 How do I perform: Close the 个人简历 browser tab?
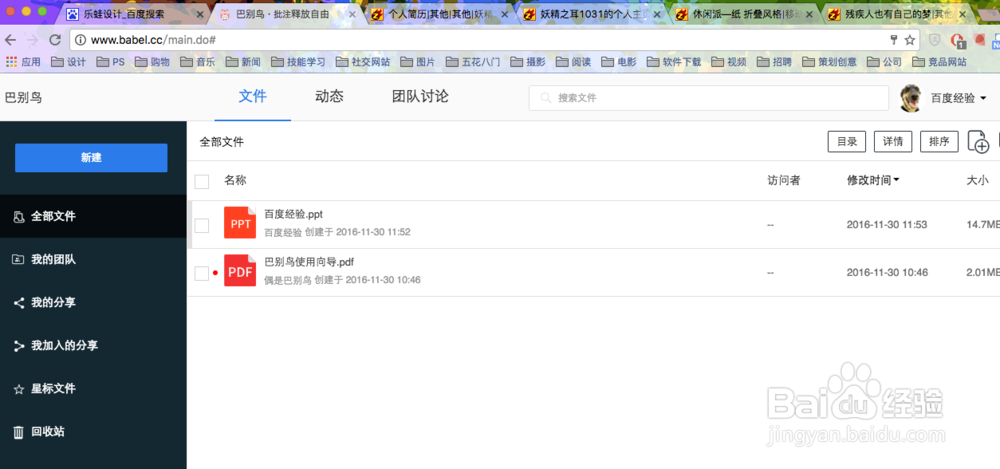pyautogui.click(x=504, y=14)
